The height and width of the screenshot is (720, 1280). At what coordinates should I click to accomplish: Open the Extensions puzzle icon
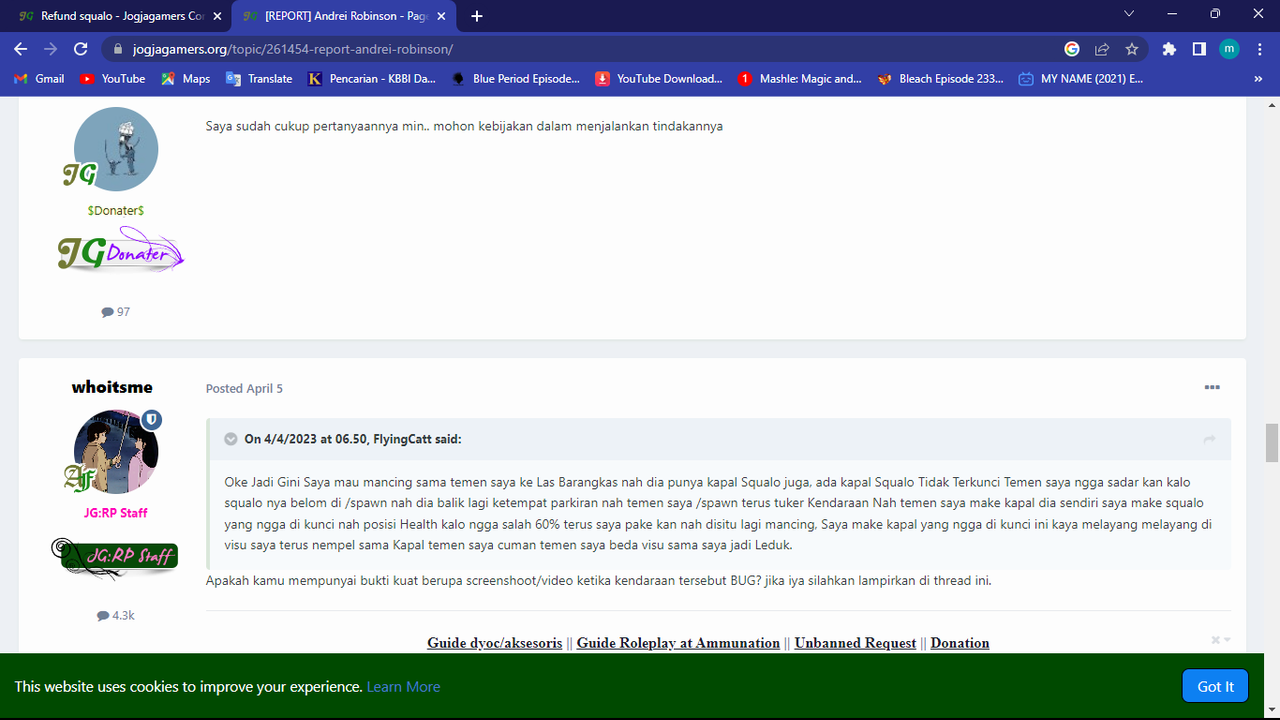click(1169, 49)
